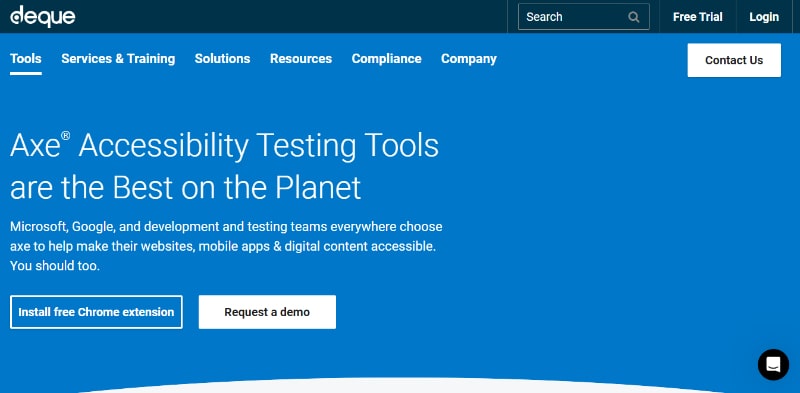Screen dimensions: 800x393
Task: Open the Solutions menu
Action: coord(222,59)
